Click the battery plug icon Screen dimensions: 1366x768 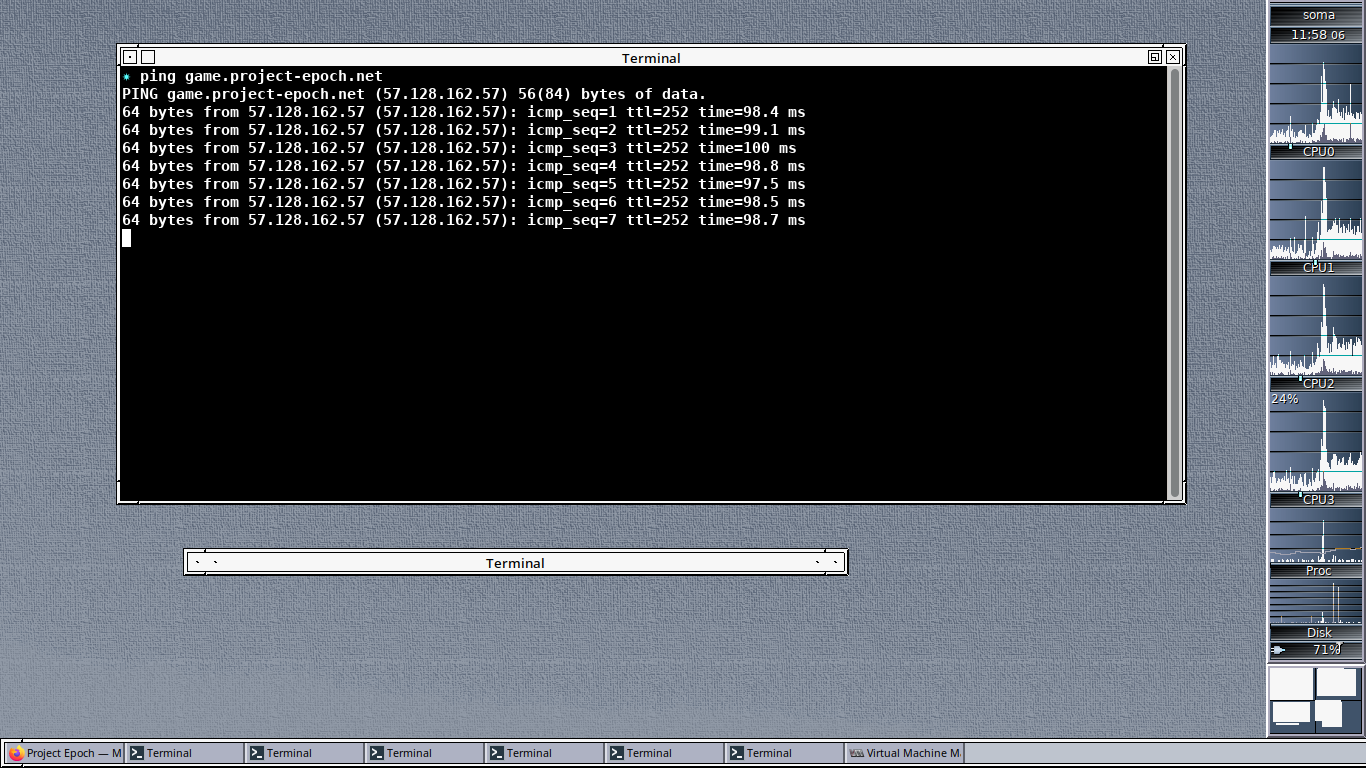pos(1278,650)
